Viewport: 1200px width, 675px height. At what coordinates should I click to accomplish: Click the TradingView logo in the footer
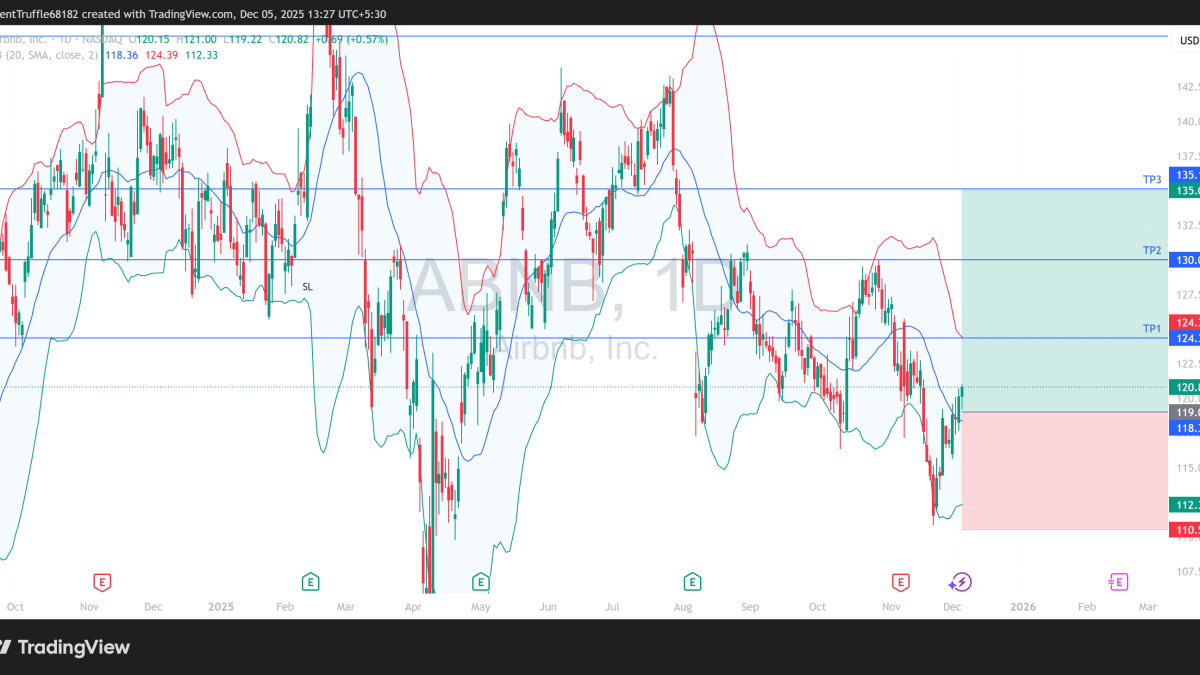(x=66, y=647)
